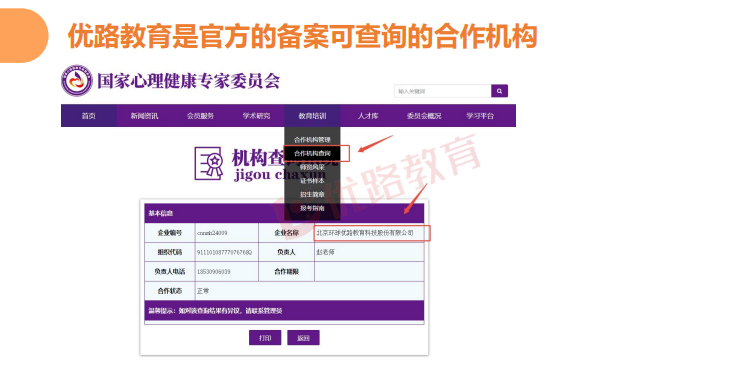Click the 打印 print button
The width and height of the screenshot is (744, 375).
(265, 338)
